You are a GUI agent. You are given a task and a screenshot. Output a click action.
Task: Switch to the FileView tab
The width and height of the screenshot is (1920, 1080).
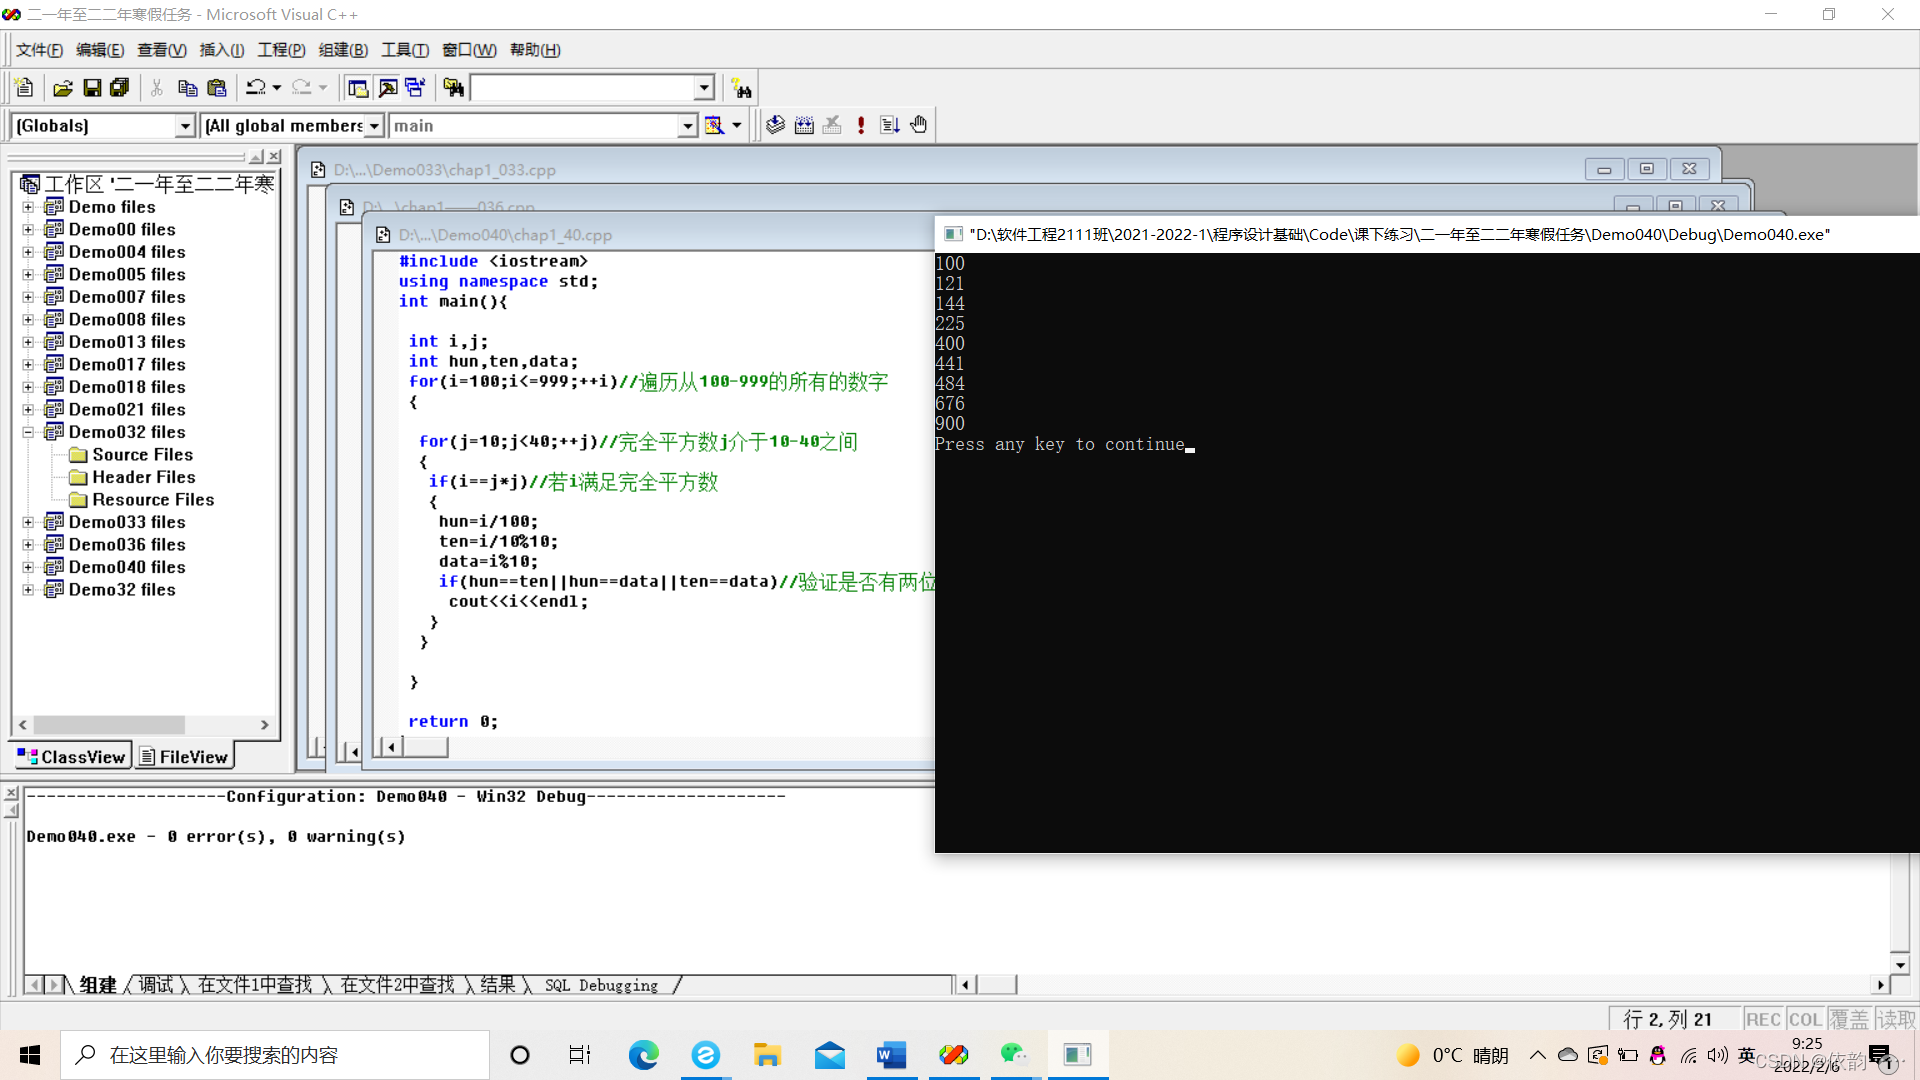pyautogui.click(x=185, y=757)
